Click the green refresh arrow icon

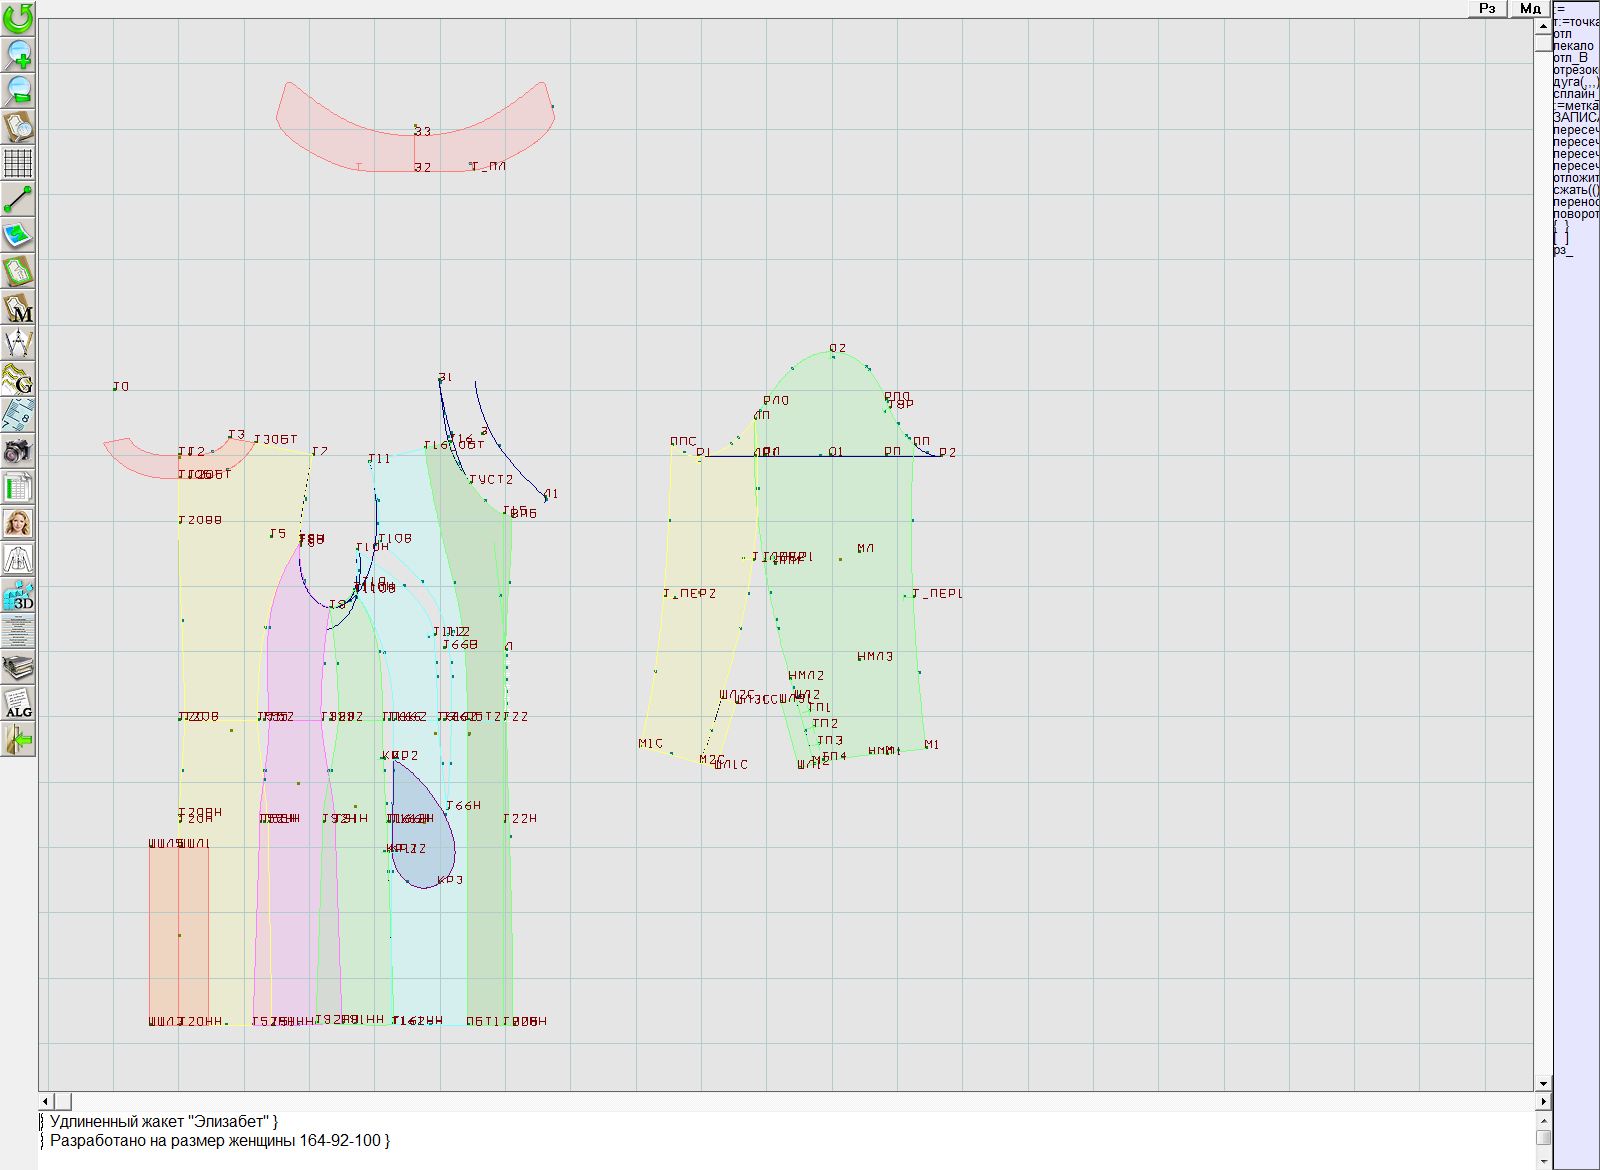click(18, 18)
